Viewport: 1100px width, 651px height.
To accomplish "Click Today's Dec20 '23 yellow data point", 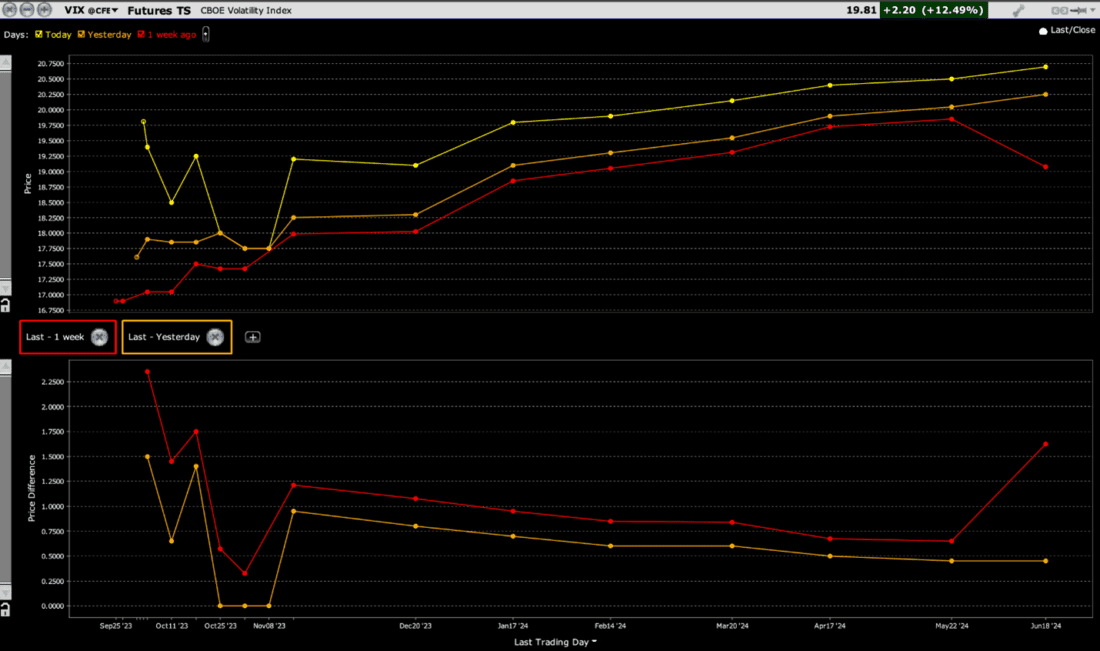I will [x=415, y=166].
